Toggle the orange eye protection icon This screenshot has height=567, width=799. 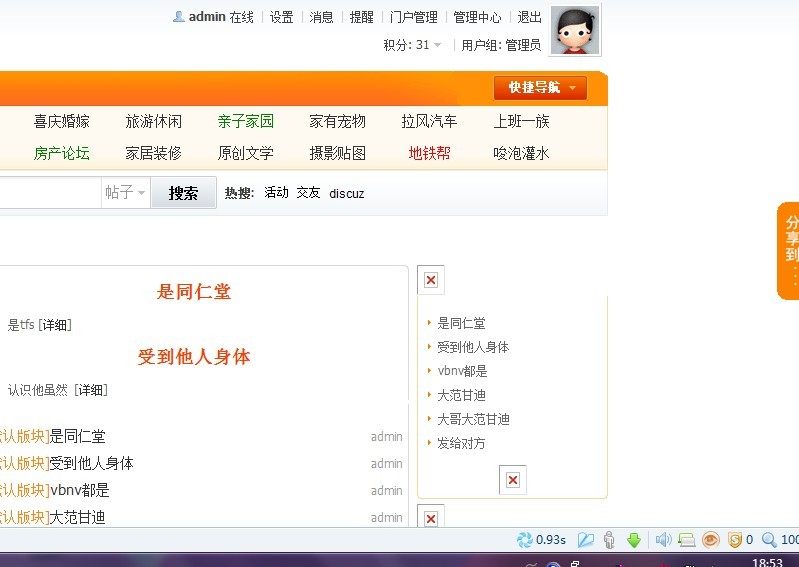(x=710, y=539)
